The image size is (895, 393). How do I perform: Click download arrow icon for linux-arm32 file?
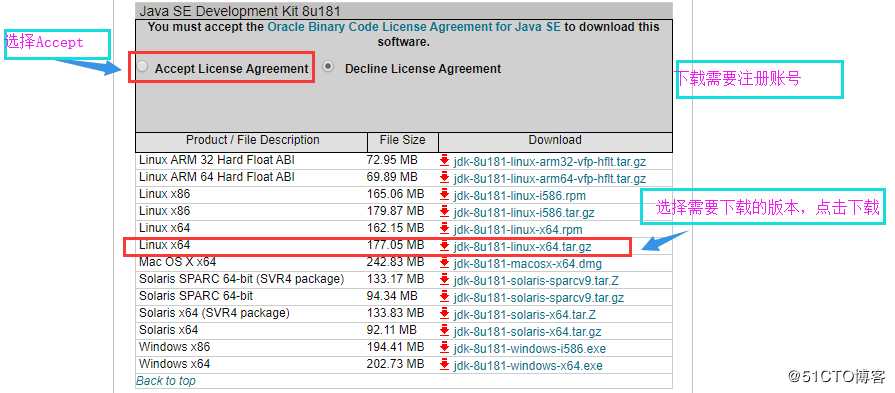[x=445, y=161]
